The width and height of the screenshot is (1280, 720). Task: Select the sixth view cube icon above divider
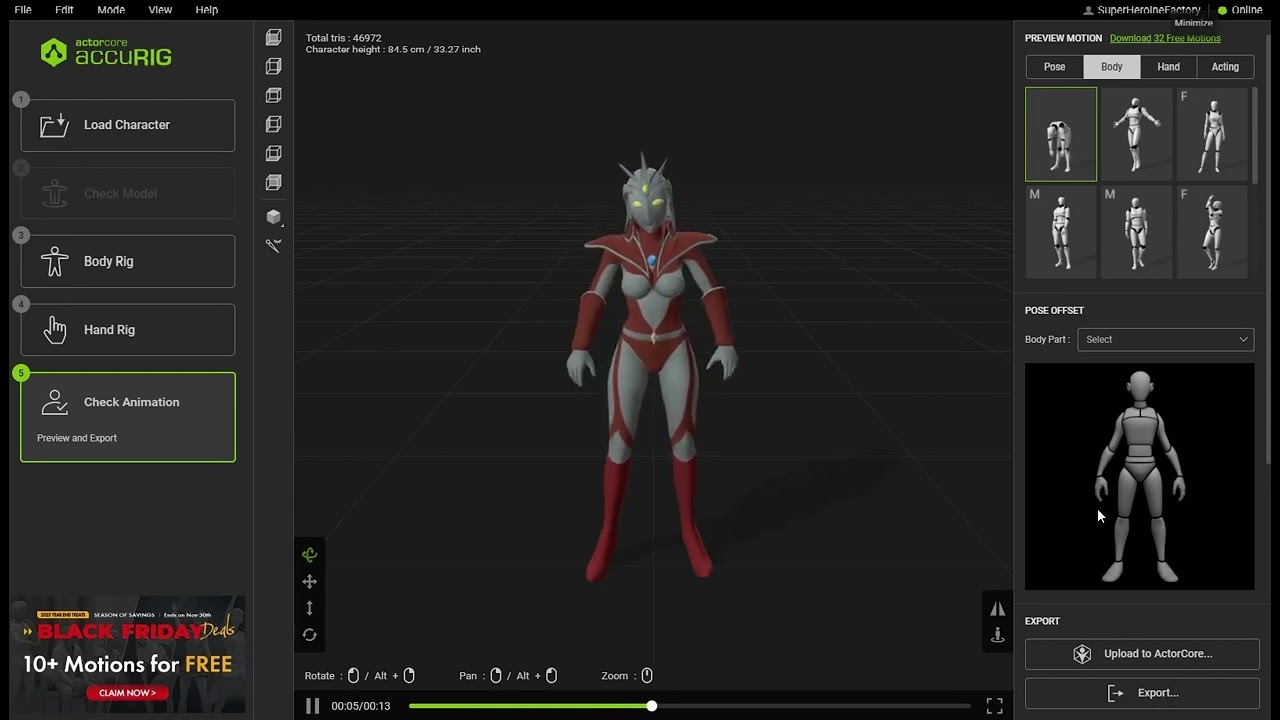coord(273,182)
